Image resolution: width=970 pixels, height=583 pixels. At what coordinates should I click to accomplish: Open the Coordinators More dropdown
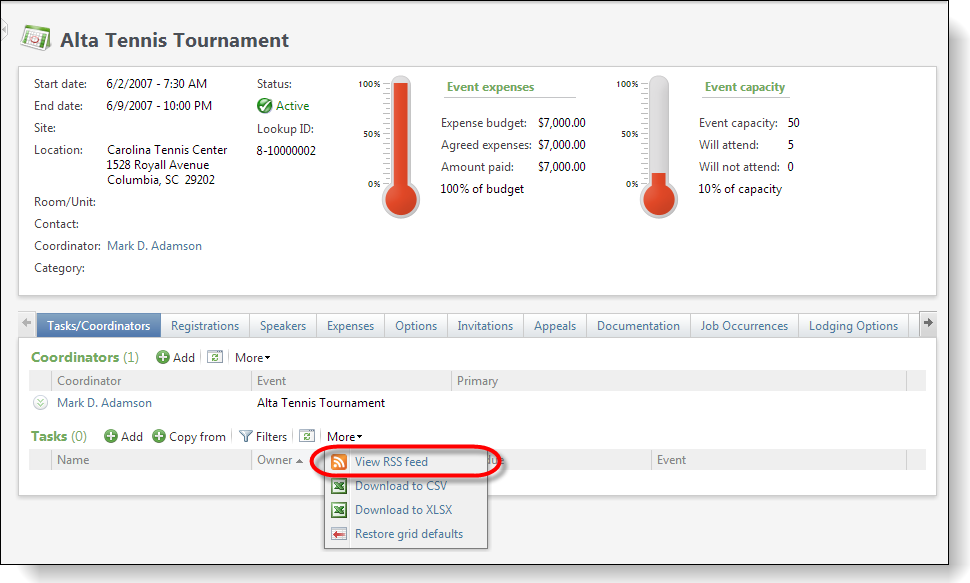coord(251,357)
